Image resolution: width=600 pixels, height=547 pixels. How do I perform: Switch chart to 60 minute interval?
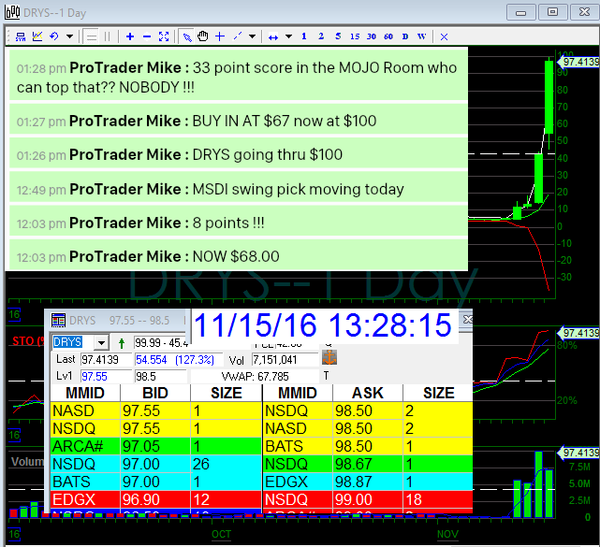click(389, 36)
